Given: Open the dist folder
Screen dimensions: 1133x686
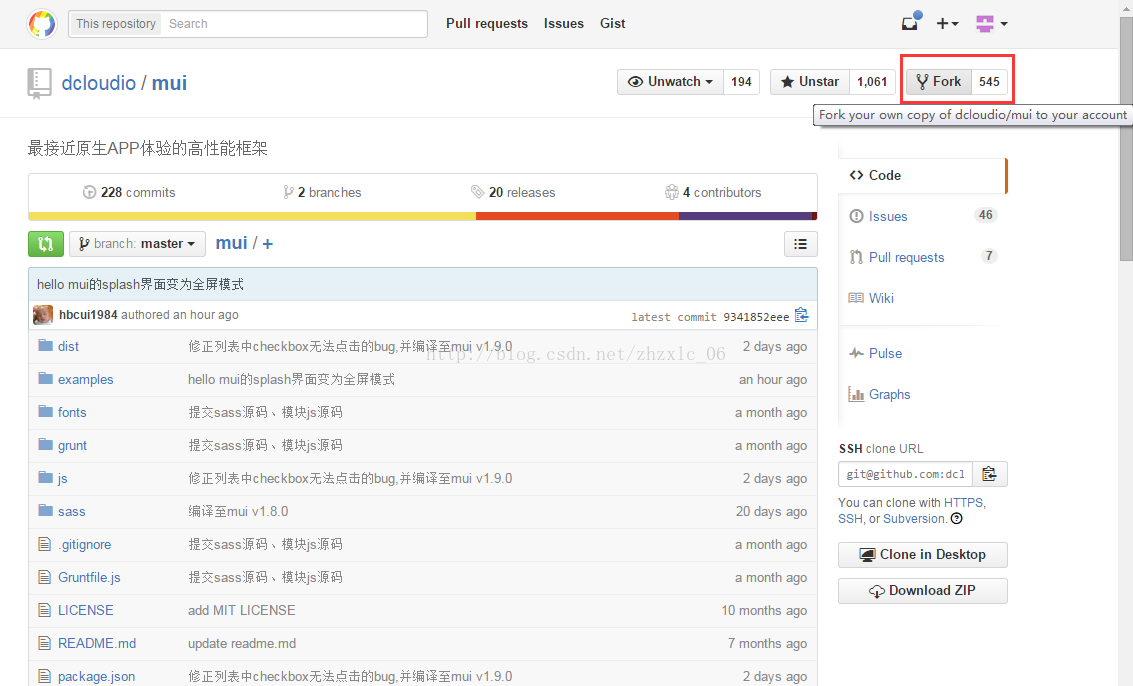Looking at the screenshot, I should pyautogui.click(x=69, y=346).
